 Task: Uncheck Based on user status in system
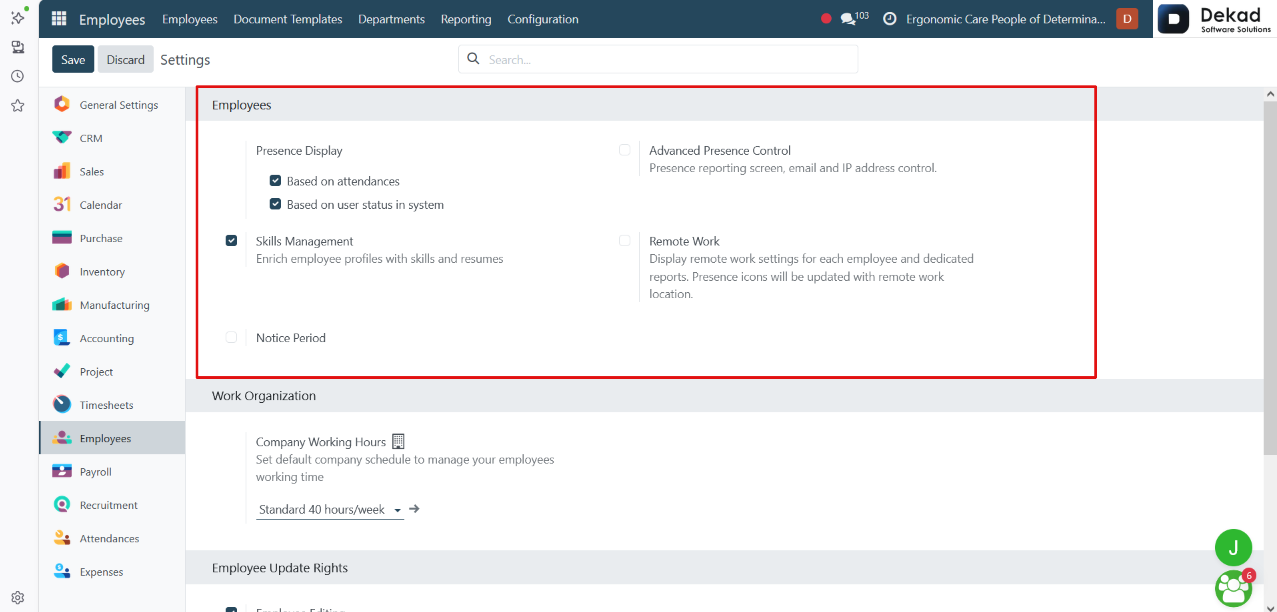pyautogui.click(x=275, y=204)
